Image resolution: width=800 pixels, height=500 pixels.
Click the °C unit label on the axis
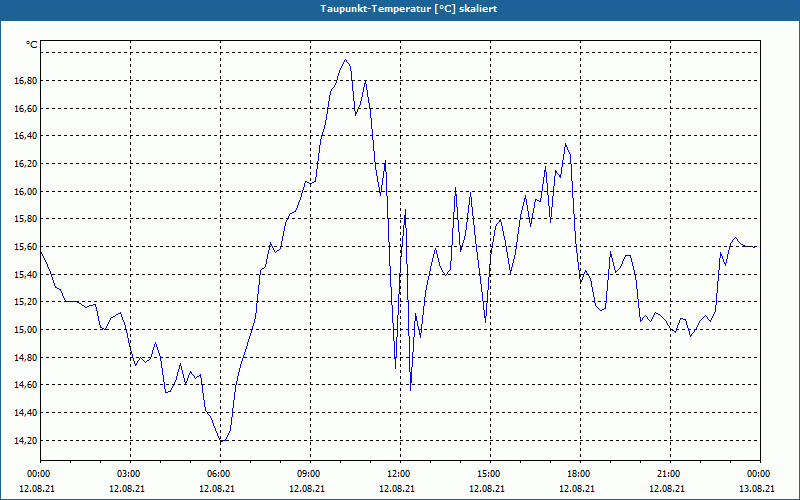click(32, 45)
